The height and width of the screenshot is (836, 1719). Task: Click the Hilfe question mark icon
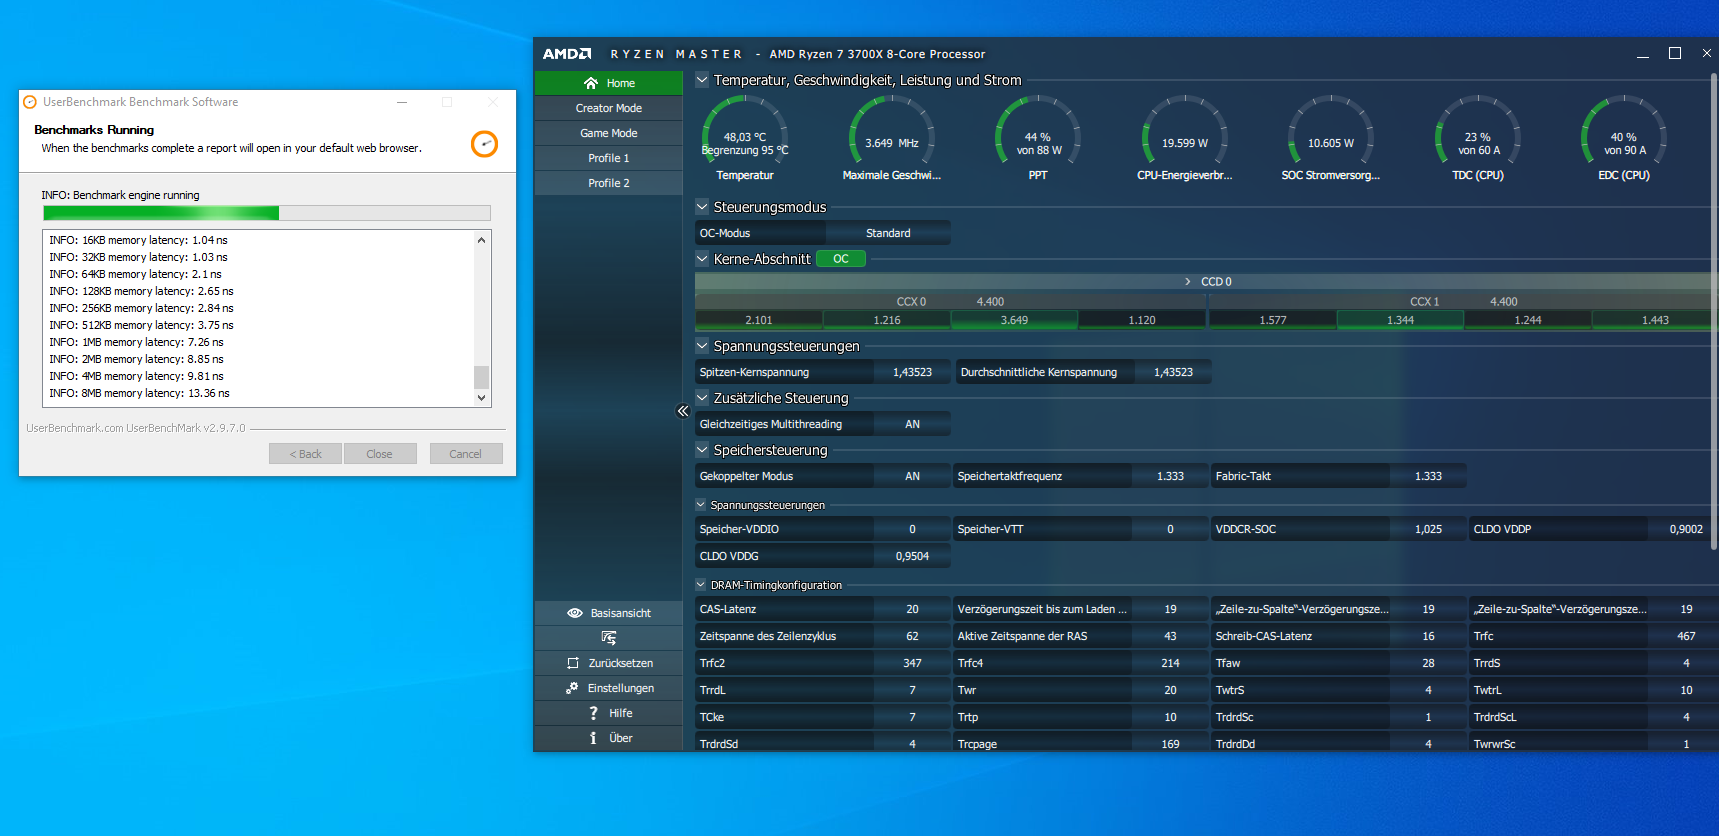click(x=593, y=713)
